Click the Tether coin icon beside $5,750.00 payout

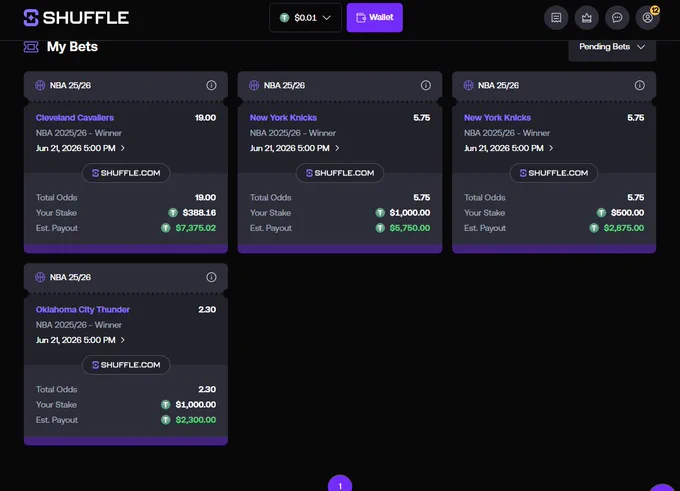(380, 228)
